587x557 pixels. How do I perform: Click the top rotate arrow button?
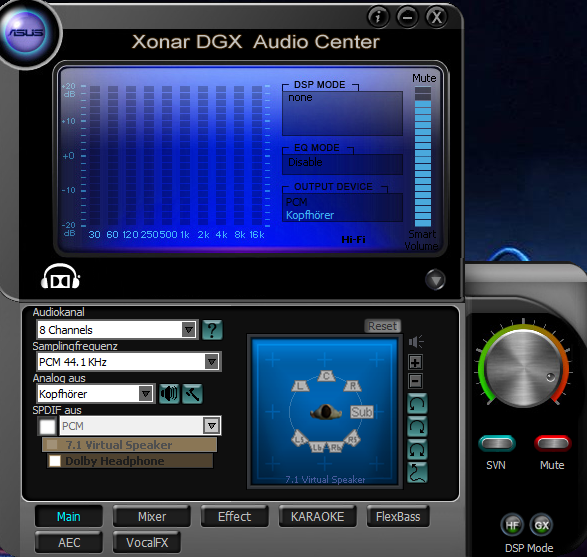point(417,404)
